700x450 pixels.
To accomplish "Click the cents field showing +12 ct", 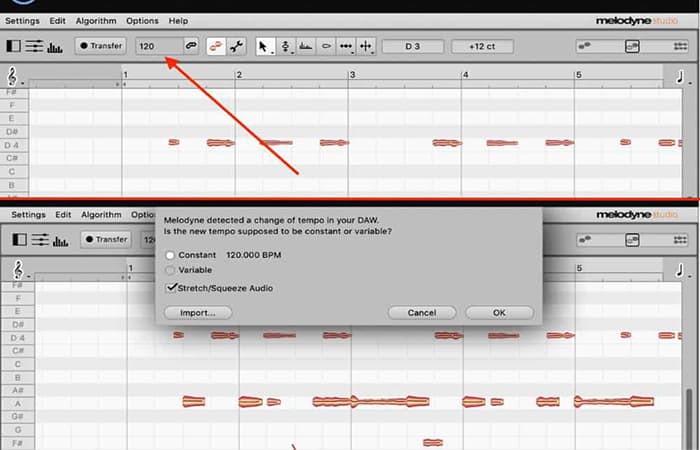I will [482, 46].
